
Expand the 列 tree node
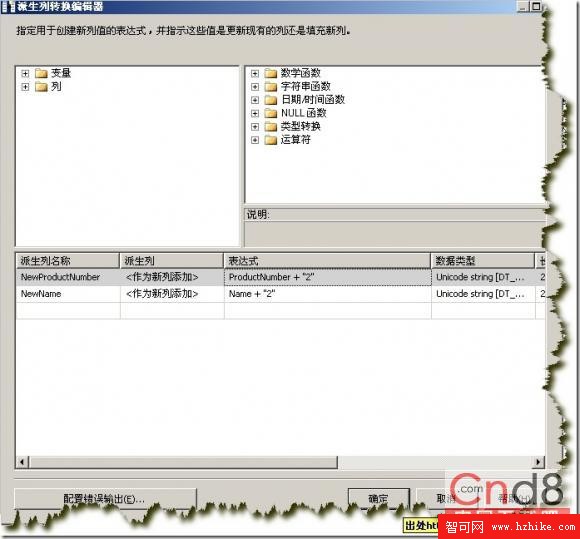[x=25, y=87]
